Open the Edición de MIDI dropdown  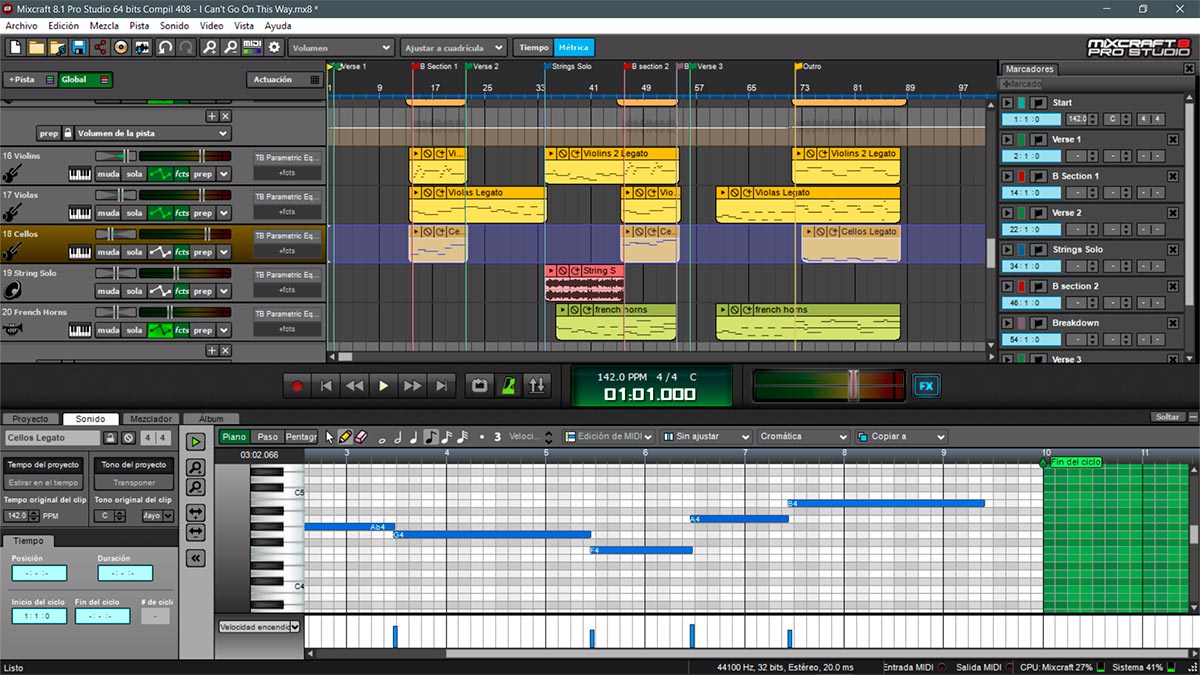click(x=609, y=437)
